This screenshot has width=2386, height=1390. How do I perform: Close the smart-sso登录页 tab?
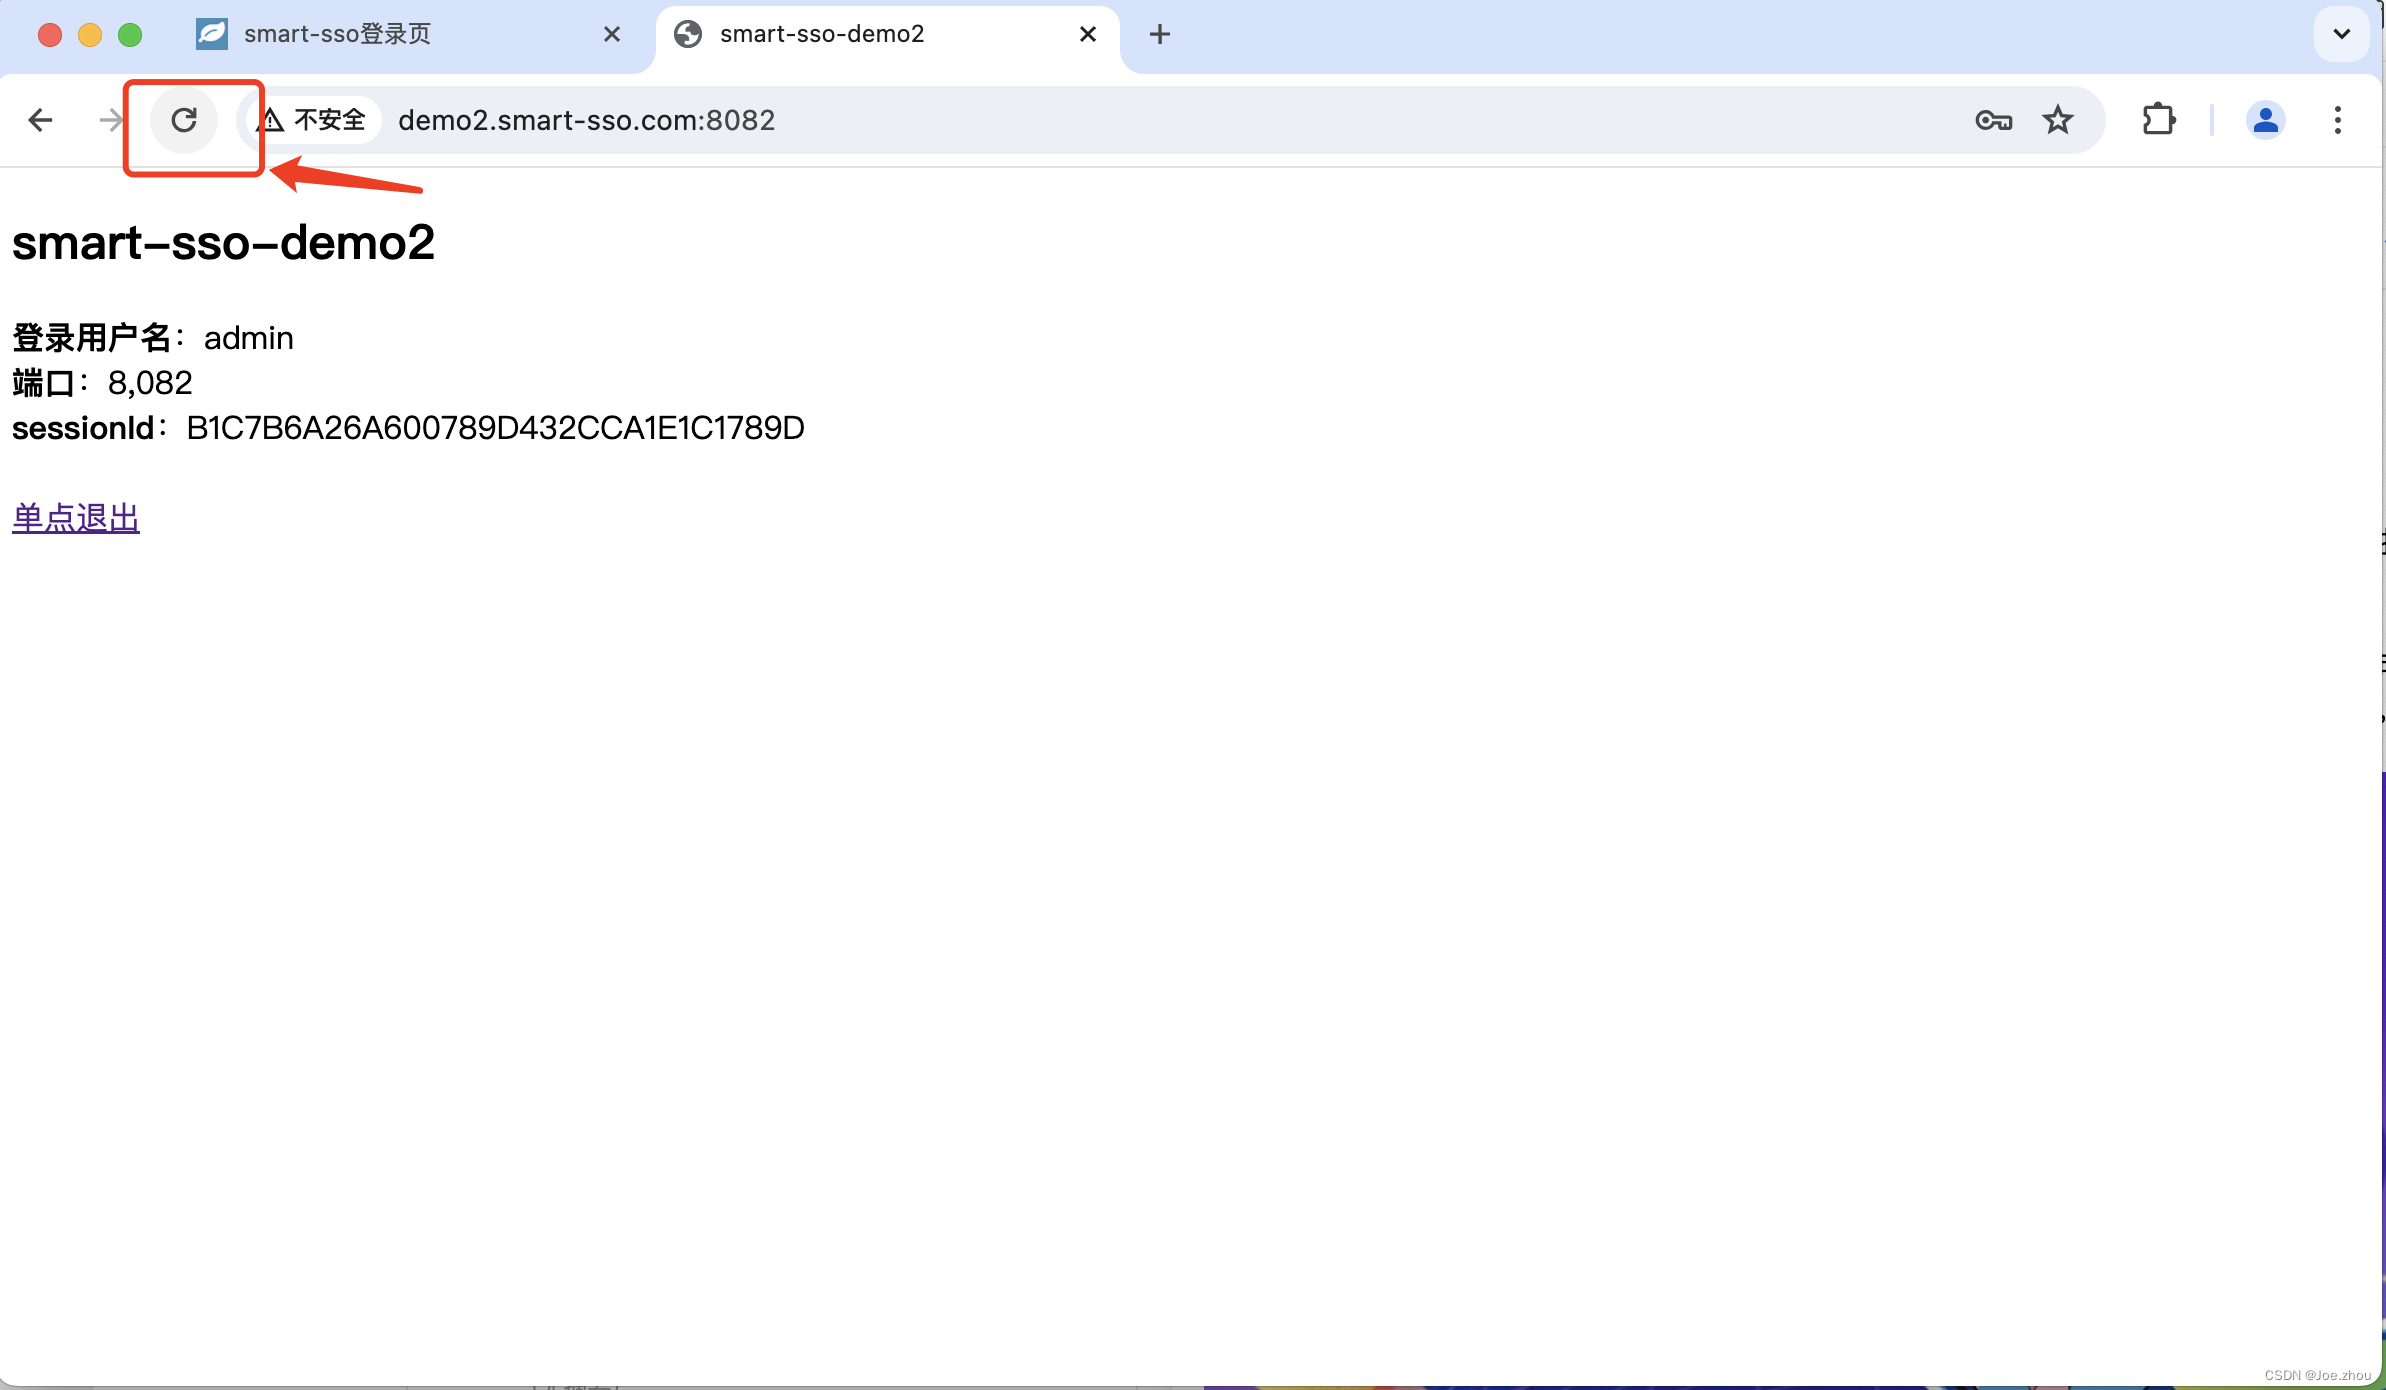(612, 34)
